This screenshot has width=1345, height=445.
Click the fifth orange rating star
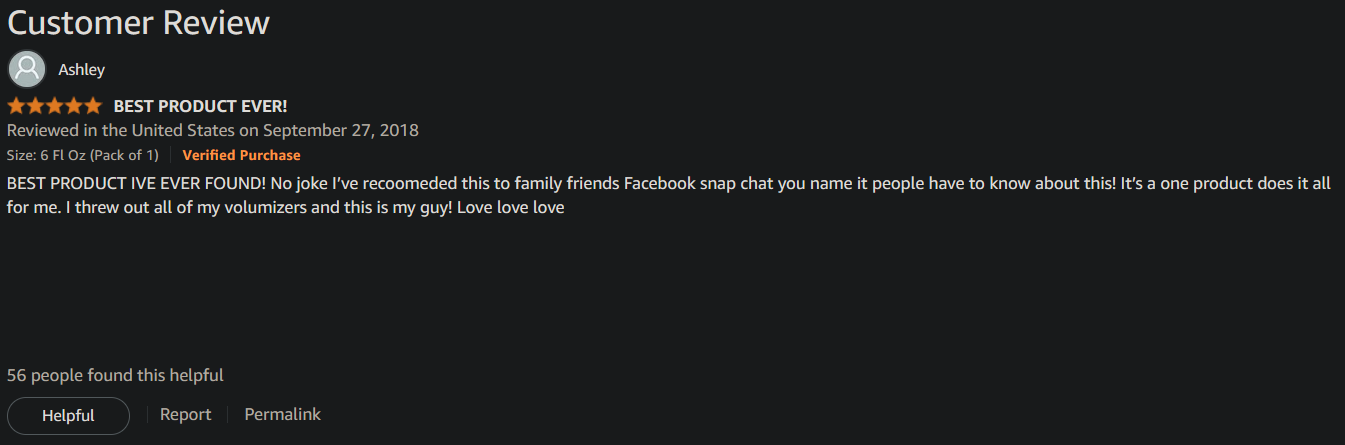tap(92, 106)
